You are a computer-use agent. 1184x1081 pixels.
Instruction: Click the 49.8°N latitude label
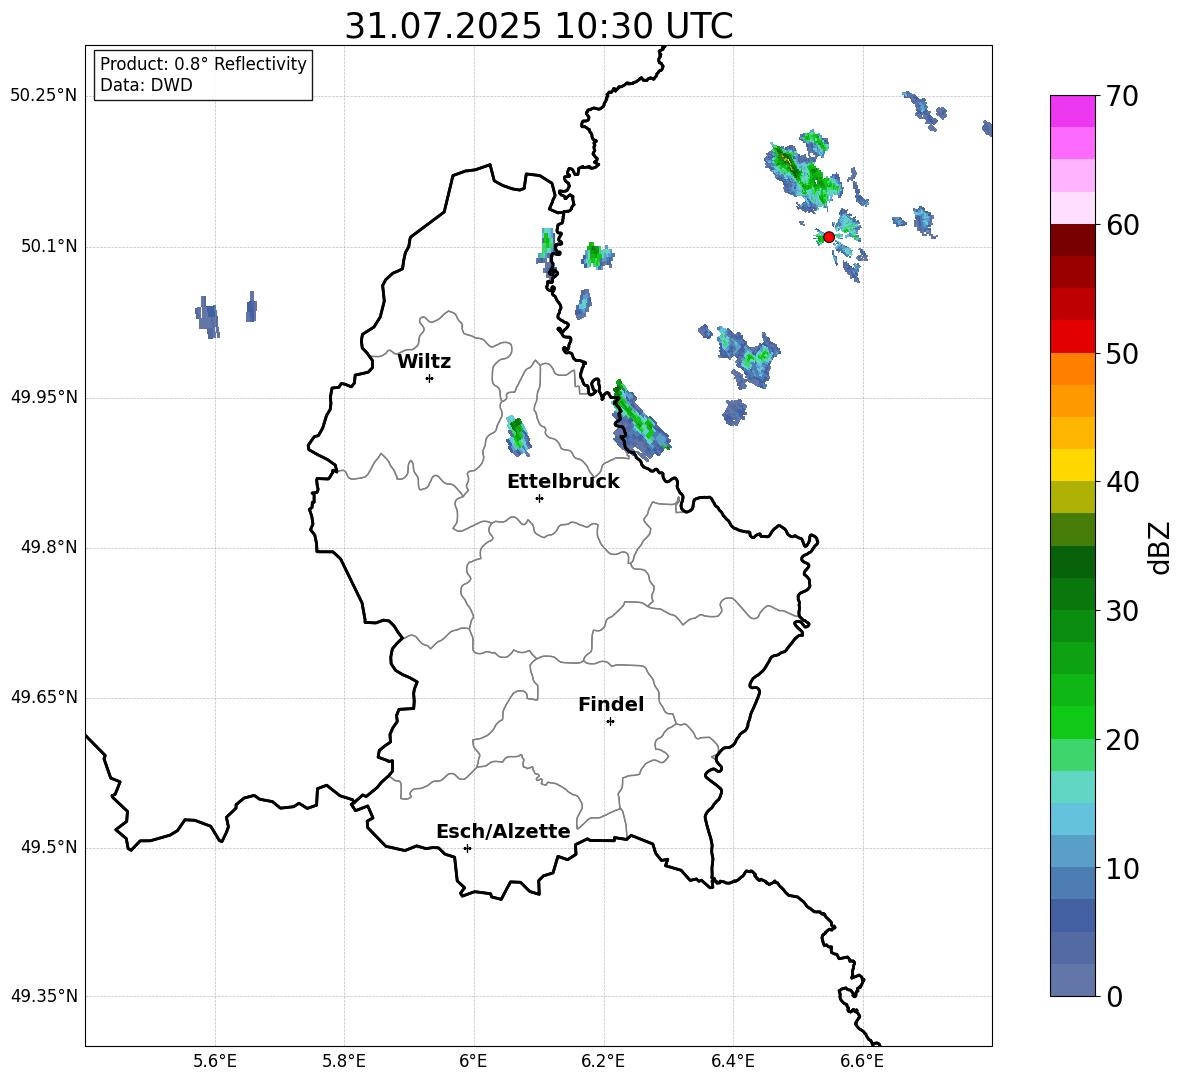coord(49,547)
